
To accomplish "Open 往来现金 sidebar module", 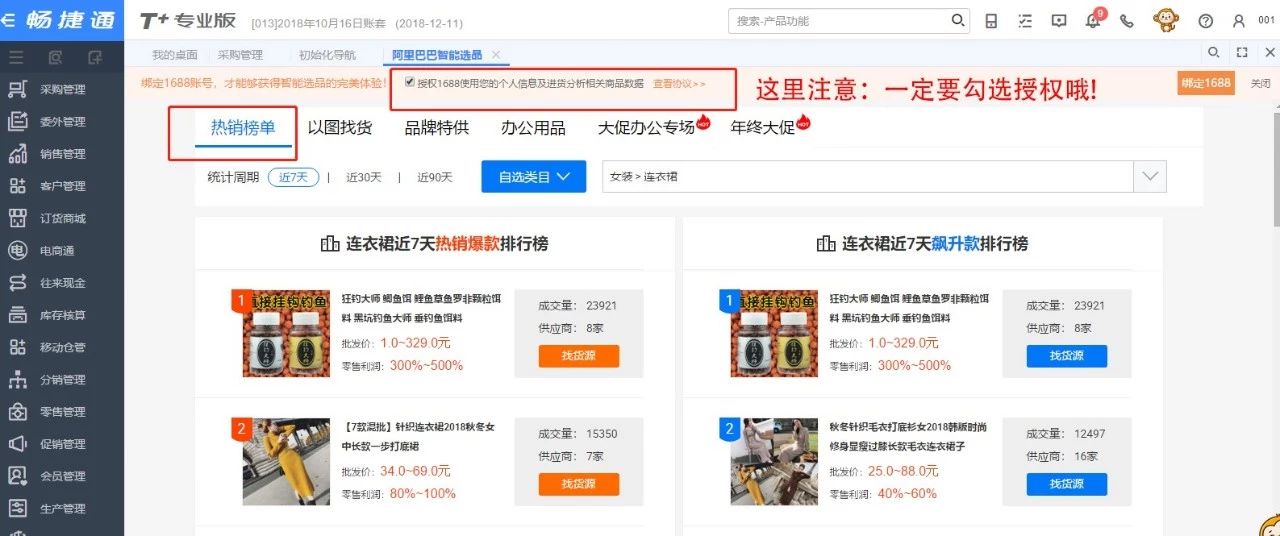I will (x=62, y=283).
